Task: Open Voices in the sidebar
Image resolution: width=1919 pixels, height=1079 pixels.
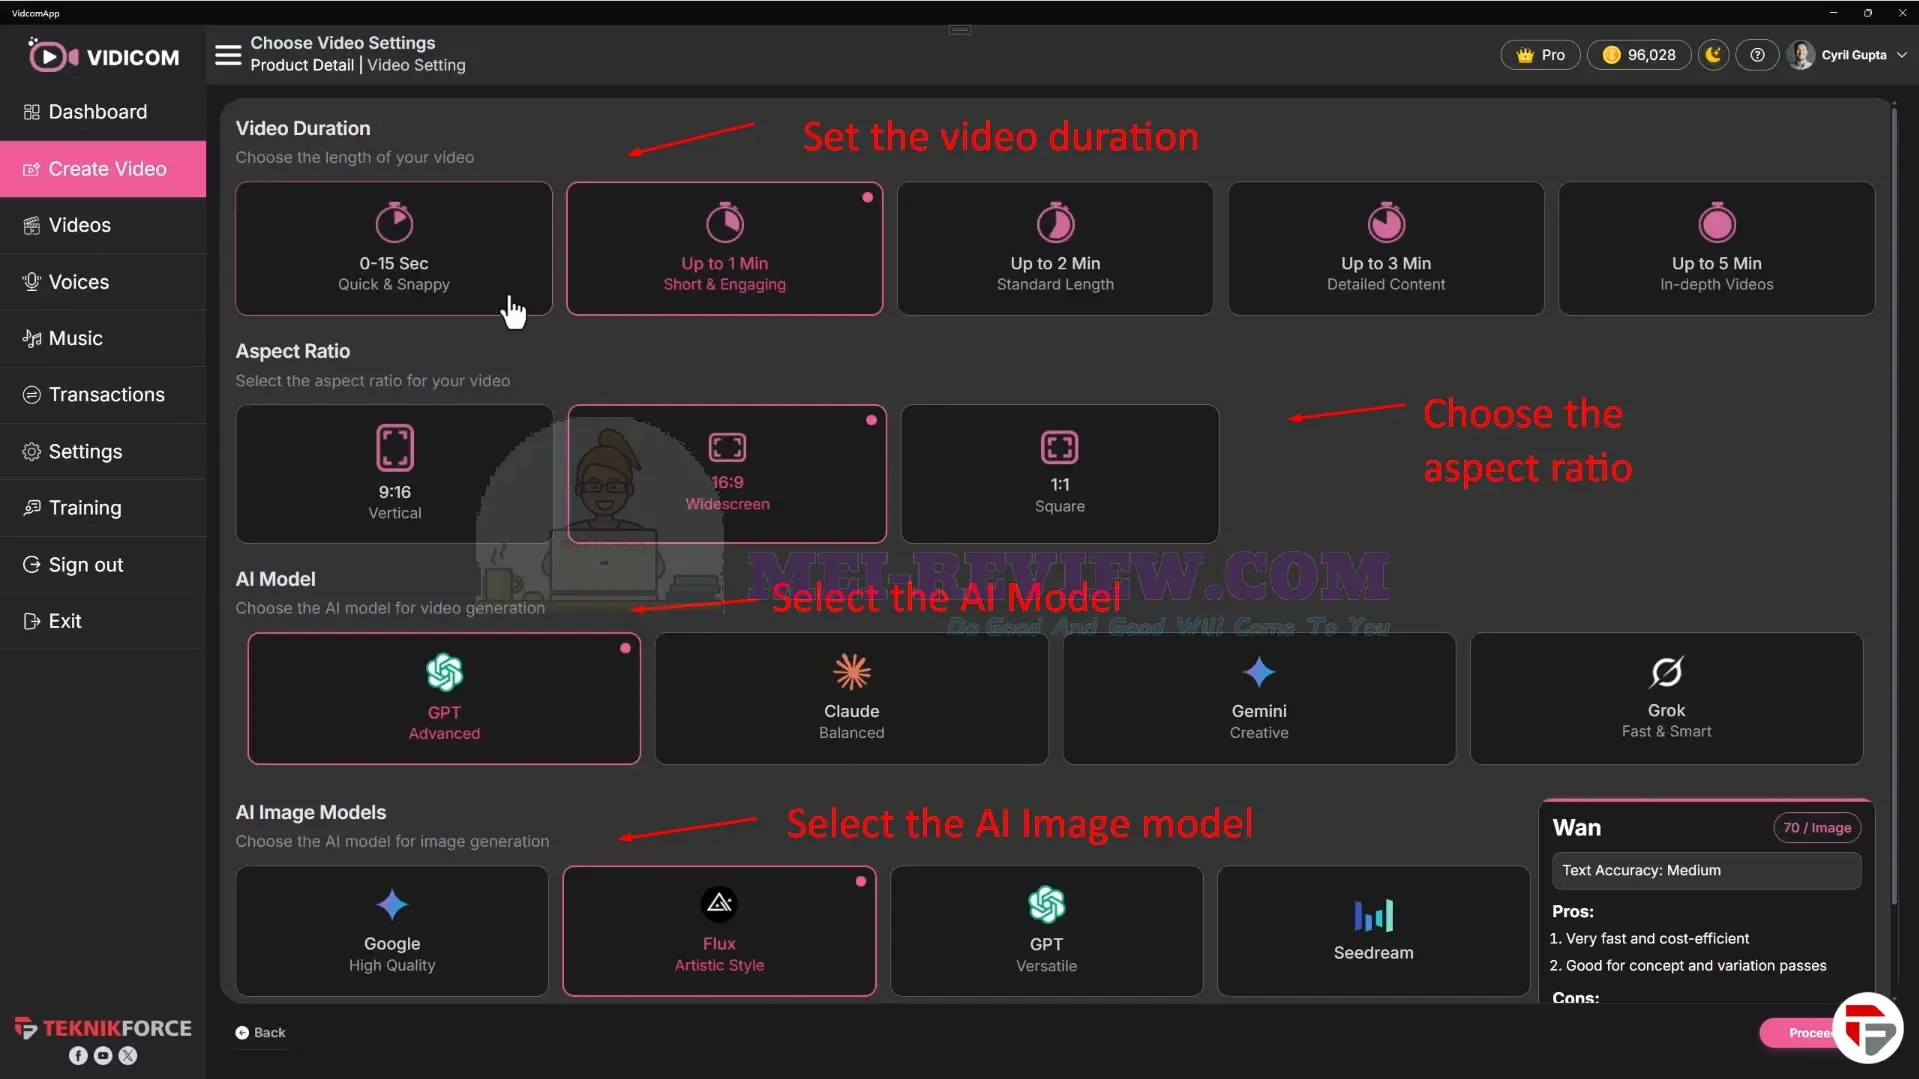Action: pos(103,282)
